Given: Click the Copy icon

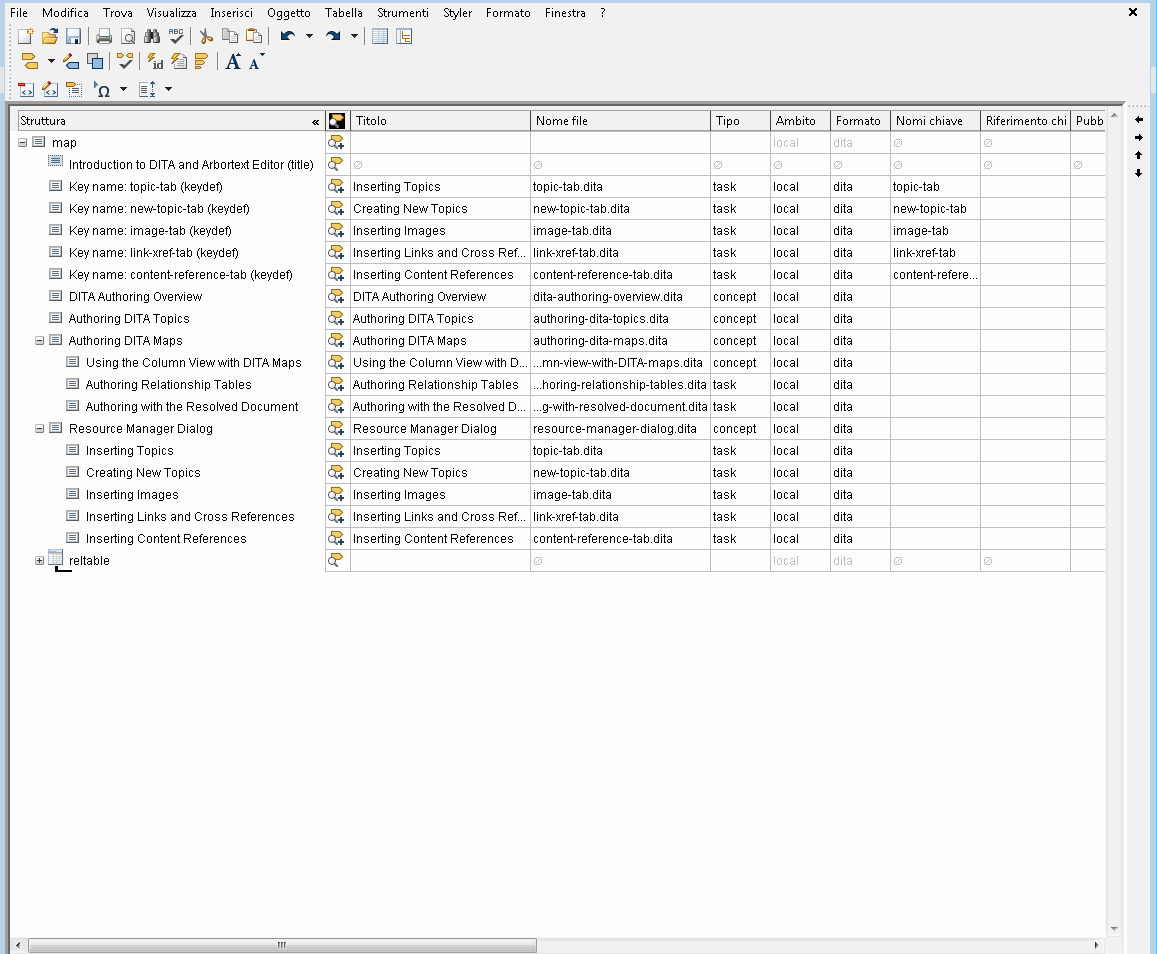Looking at the screenshot, I should [x=230, y=36].
